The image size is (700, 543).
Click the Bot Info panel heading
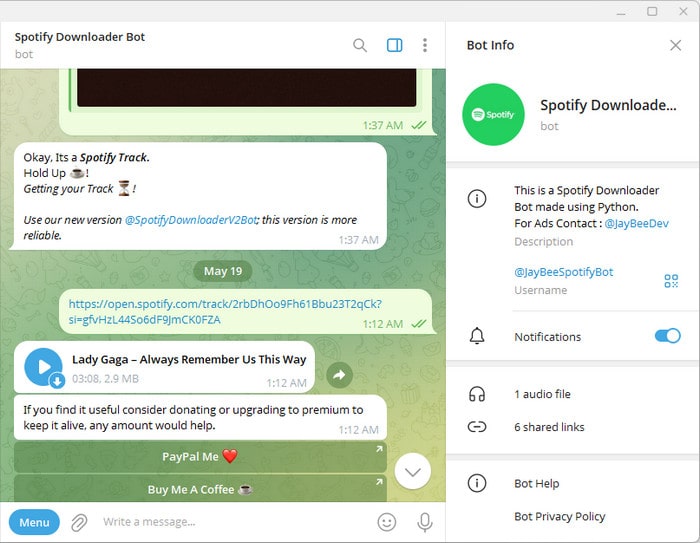pyautogui.click(x=490, y=45)
